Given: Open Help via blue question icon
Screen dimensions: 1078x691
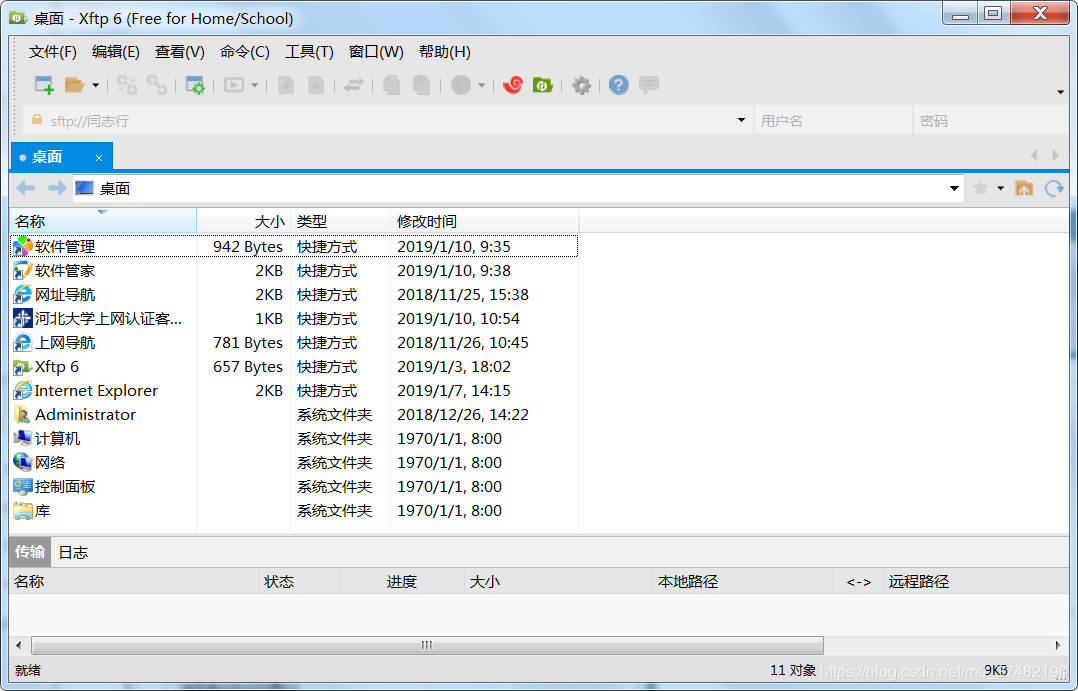Looking at the screenshot, I should click(619, 85).
